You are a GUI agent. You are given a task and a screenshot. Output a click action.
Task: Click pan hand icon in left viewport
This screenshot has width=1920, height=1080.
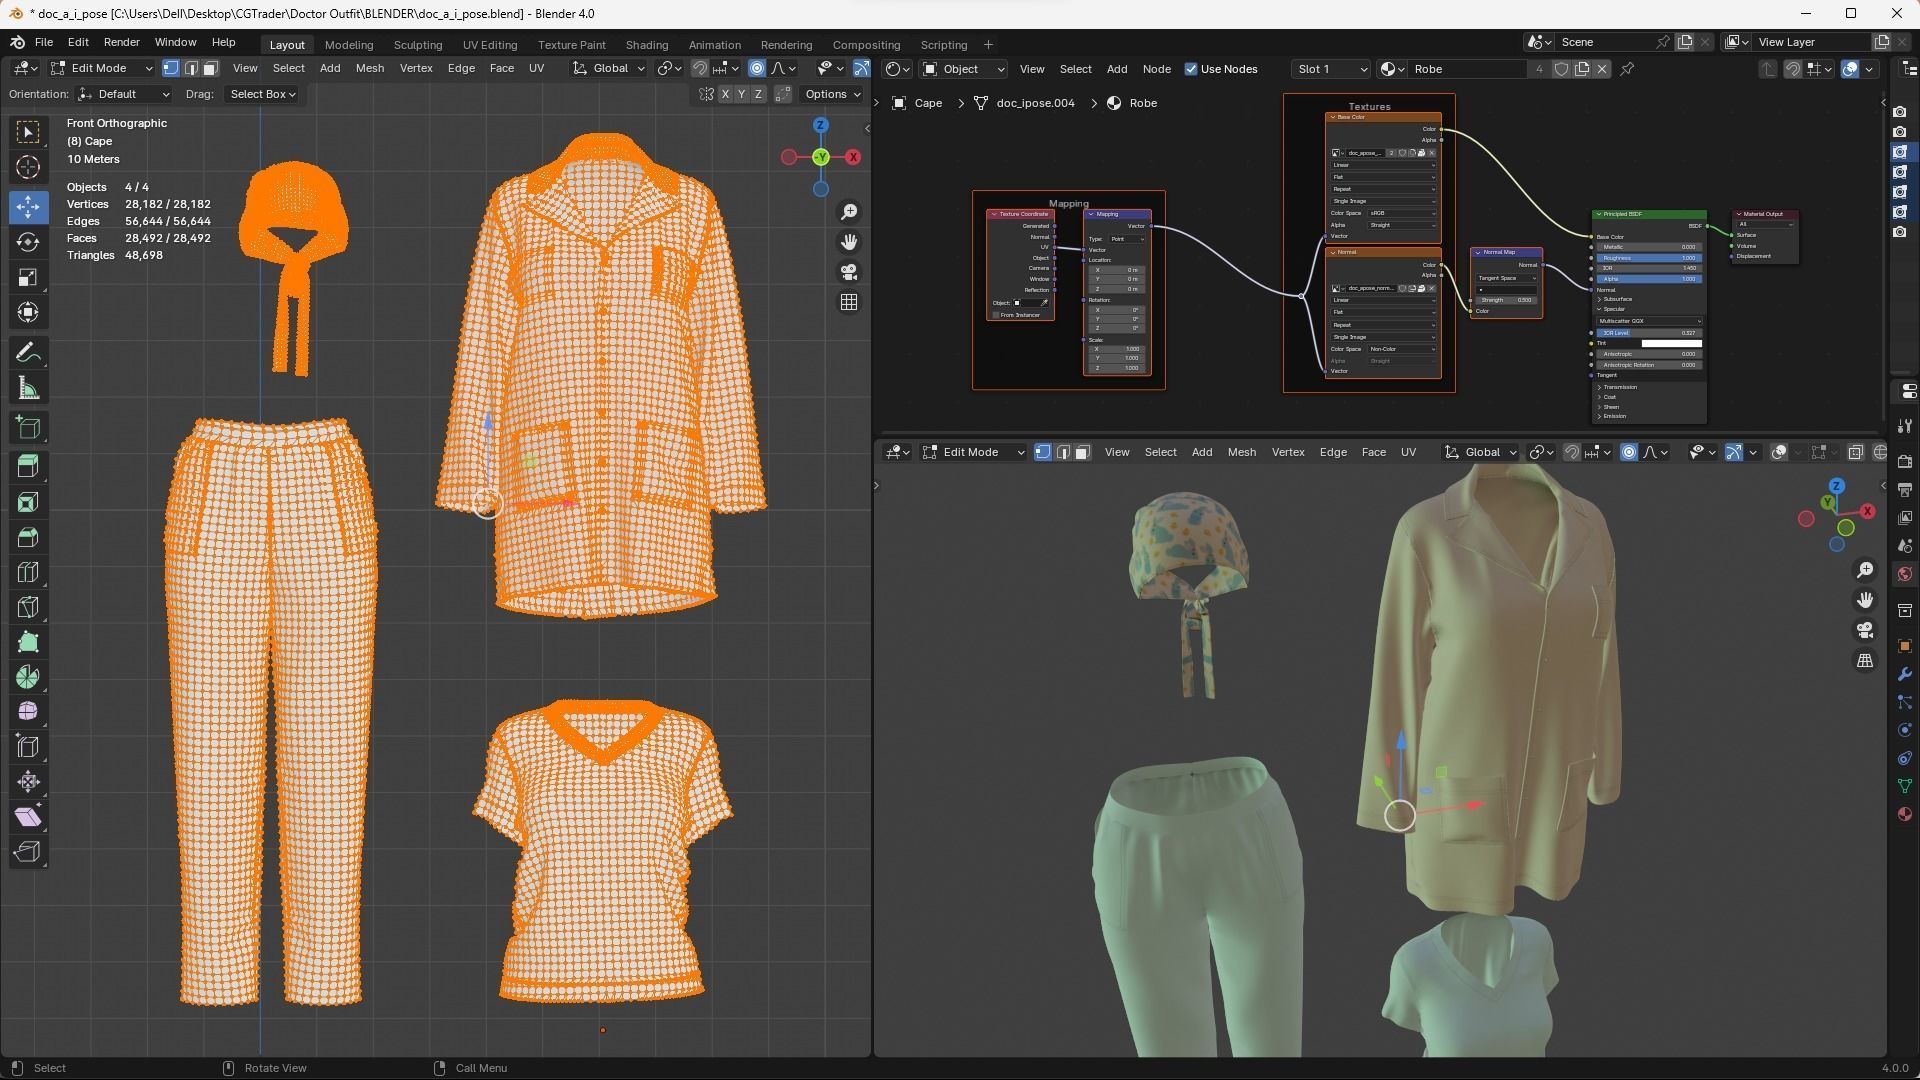pos(849,242)
